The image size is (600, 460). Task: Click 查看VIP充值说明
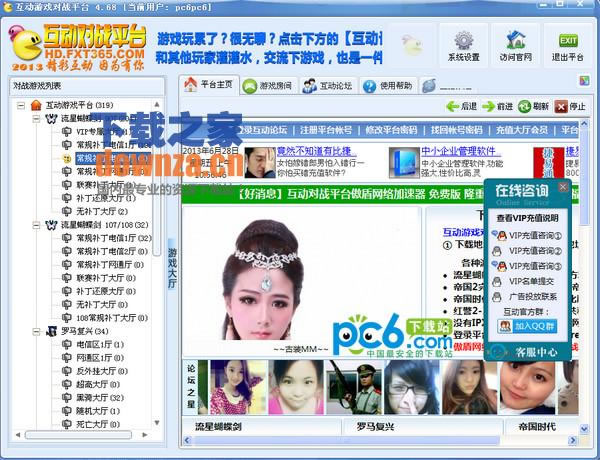(527, 219)
